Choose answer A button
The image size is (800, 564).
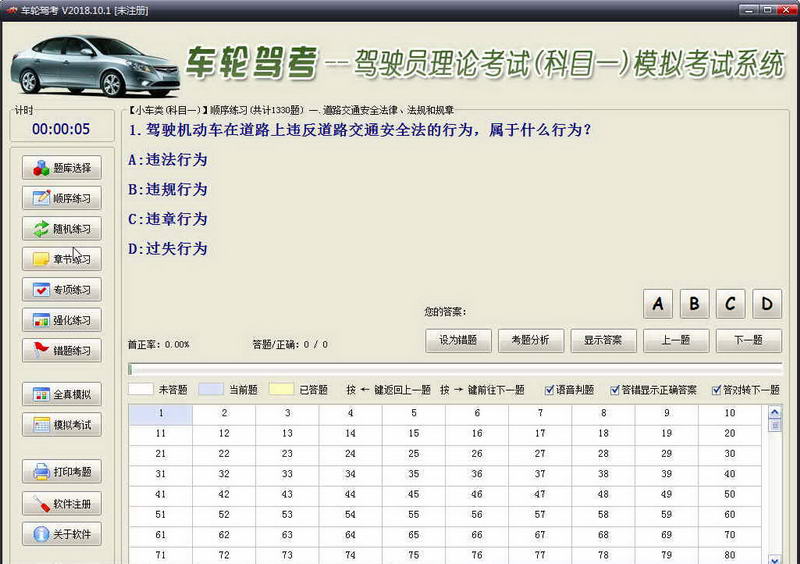[658, 304]
